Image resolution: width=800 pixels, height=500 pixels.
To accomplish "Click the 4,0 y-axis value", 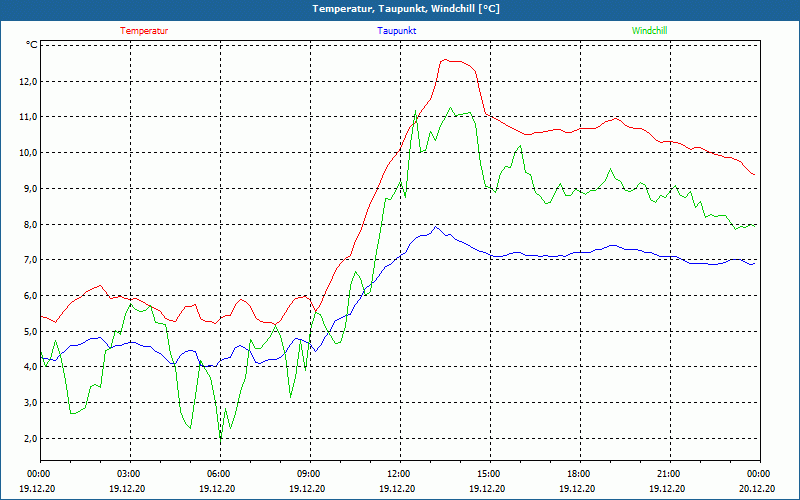I will coord(30,367).
